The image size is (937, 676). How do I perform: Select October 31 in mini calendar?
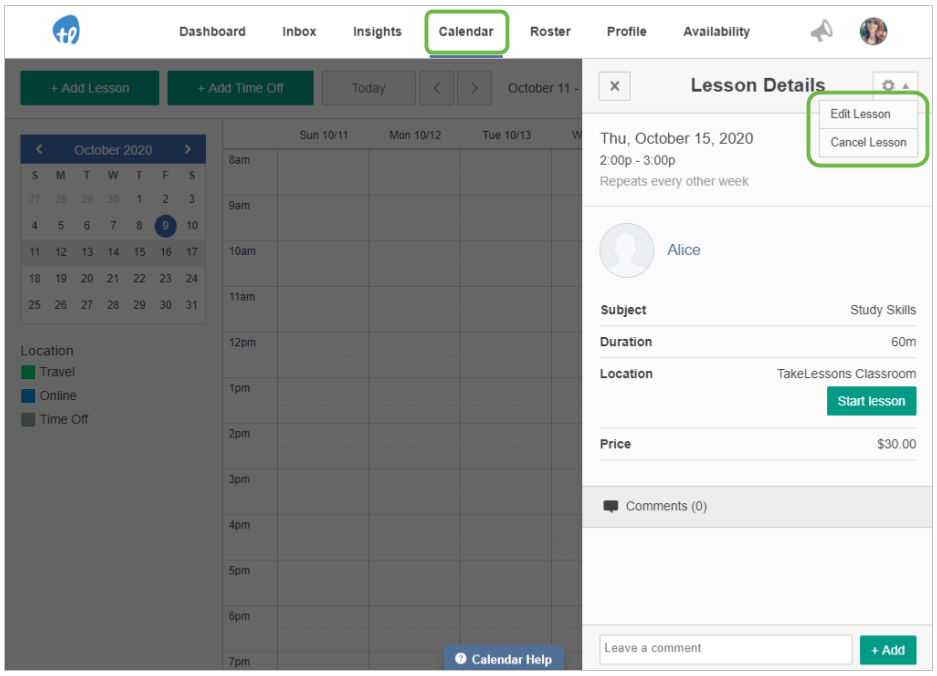click(191, 305)
